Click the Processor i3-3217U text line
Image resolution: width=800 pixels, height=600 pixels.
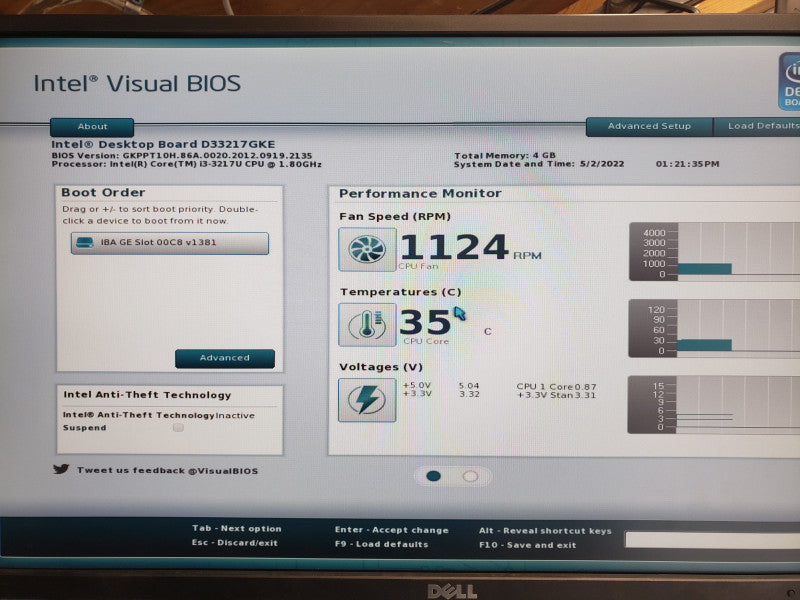186,164
